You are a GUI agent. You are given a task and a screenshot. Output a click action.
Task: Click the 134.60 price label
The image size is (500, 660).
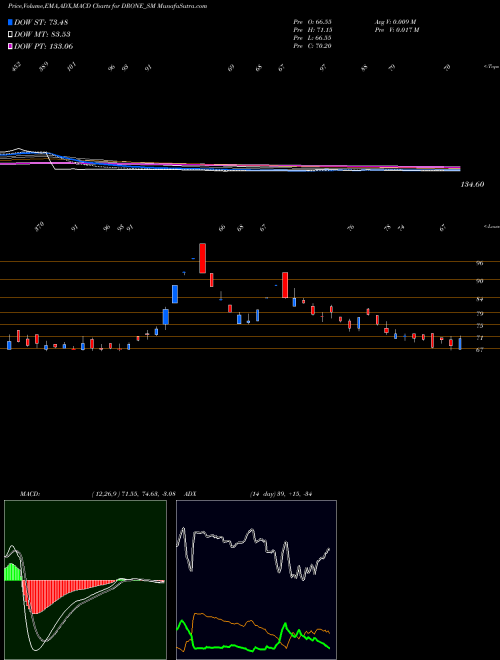pyautogui.click(x=473, y=184)
